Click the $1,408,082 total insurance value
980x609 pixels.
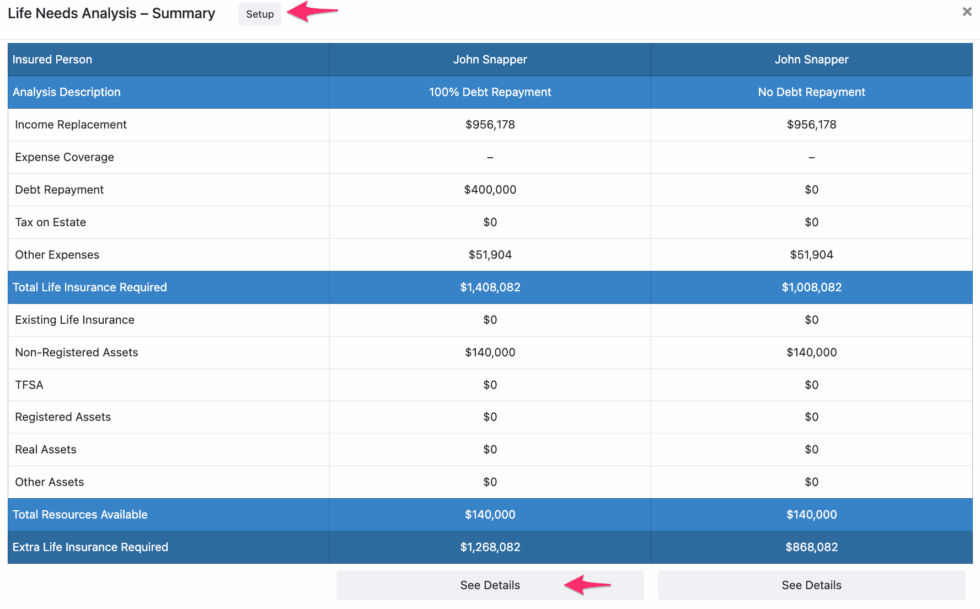click(490, 287)
